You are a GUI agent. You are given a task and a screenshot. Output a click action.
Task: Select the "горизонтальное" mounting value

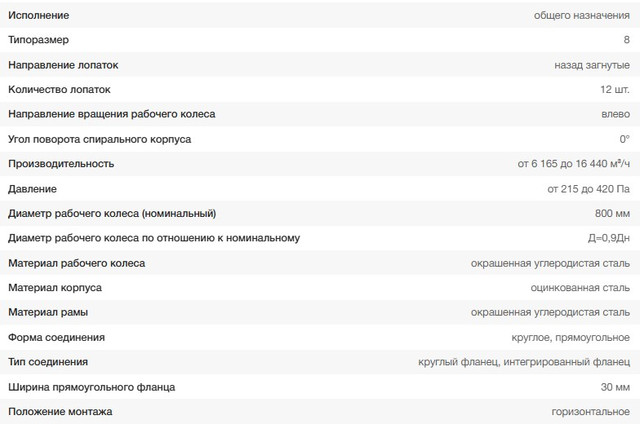[590, 412]
